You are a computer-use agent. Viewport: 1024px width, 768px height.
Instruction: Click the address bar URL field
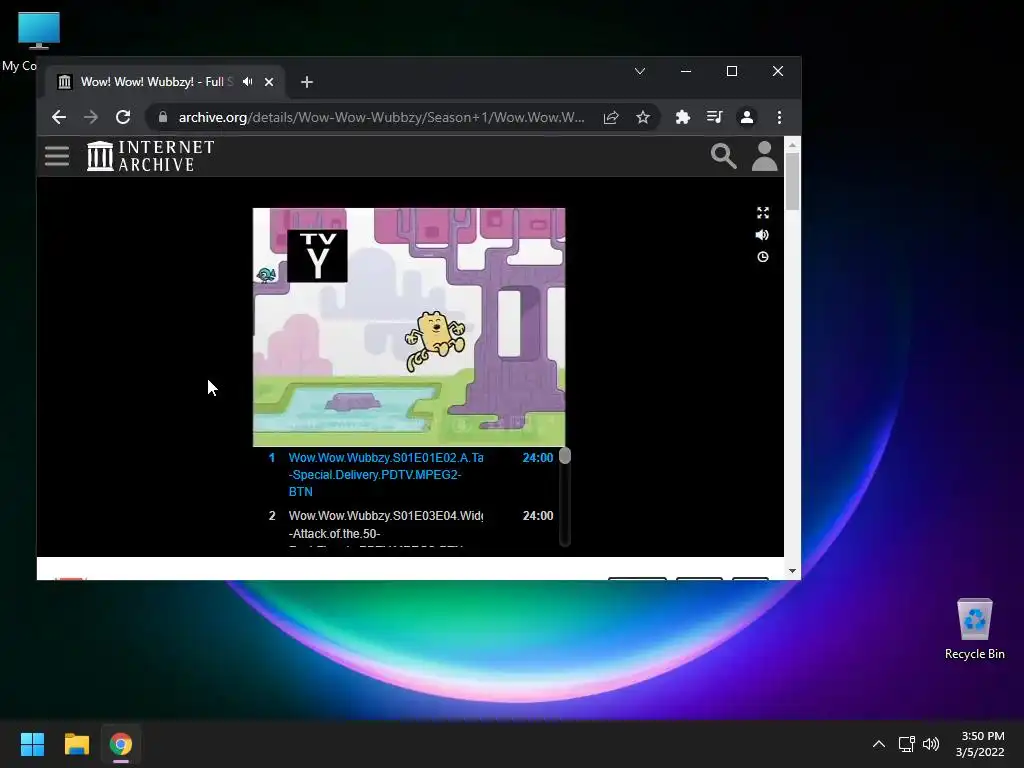pyautogui.click(x=381, y=118)
